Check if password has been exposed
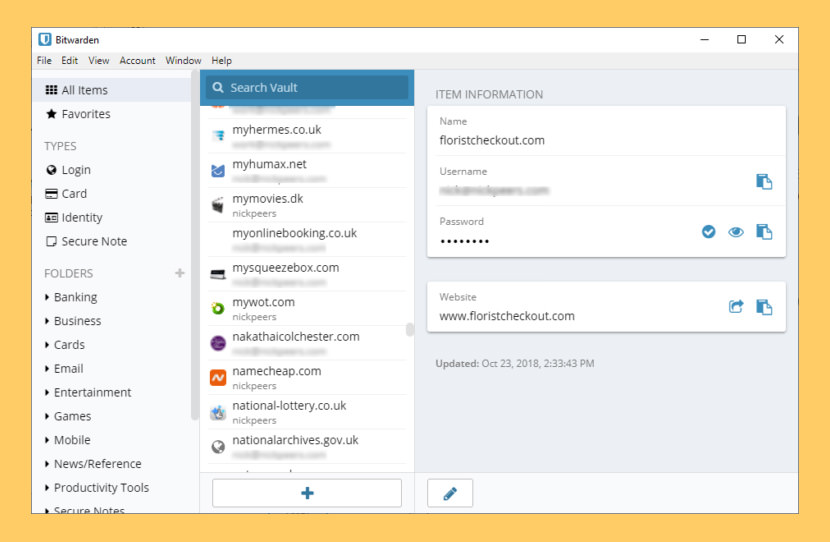830x542 pixels. point(708,231)
